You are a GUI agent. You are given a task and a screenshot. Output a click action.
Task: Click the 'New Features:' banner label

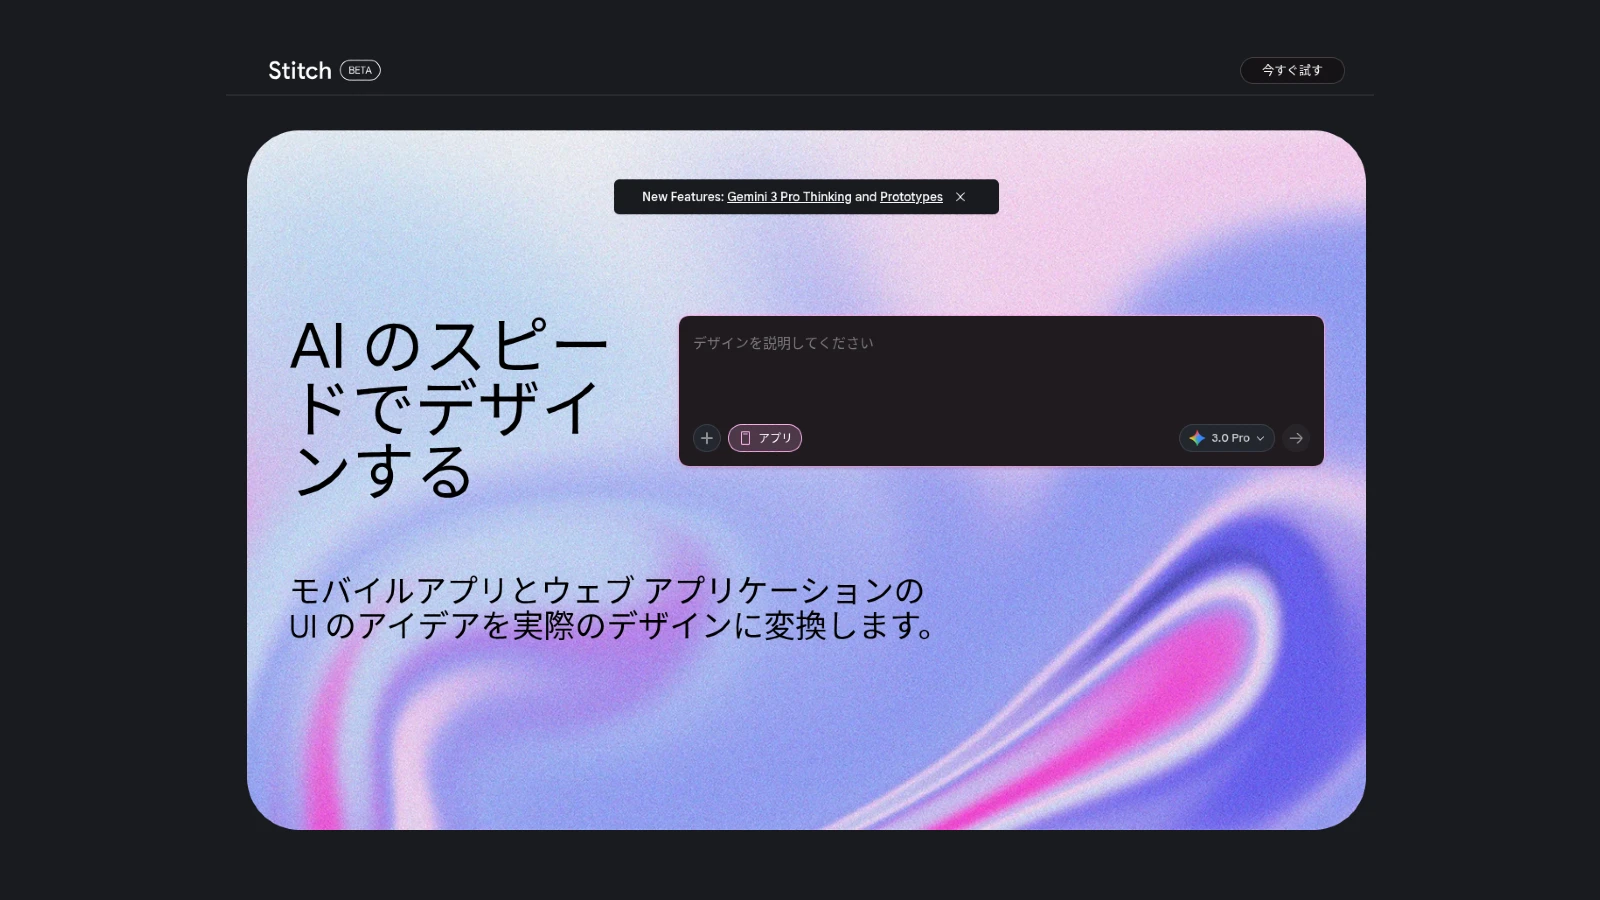click(x=682, y=197)
